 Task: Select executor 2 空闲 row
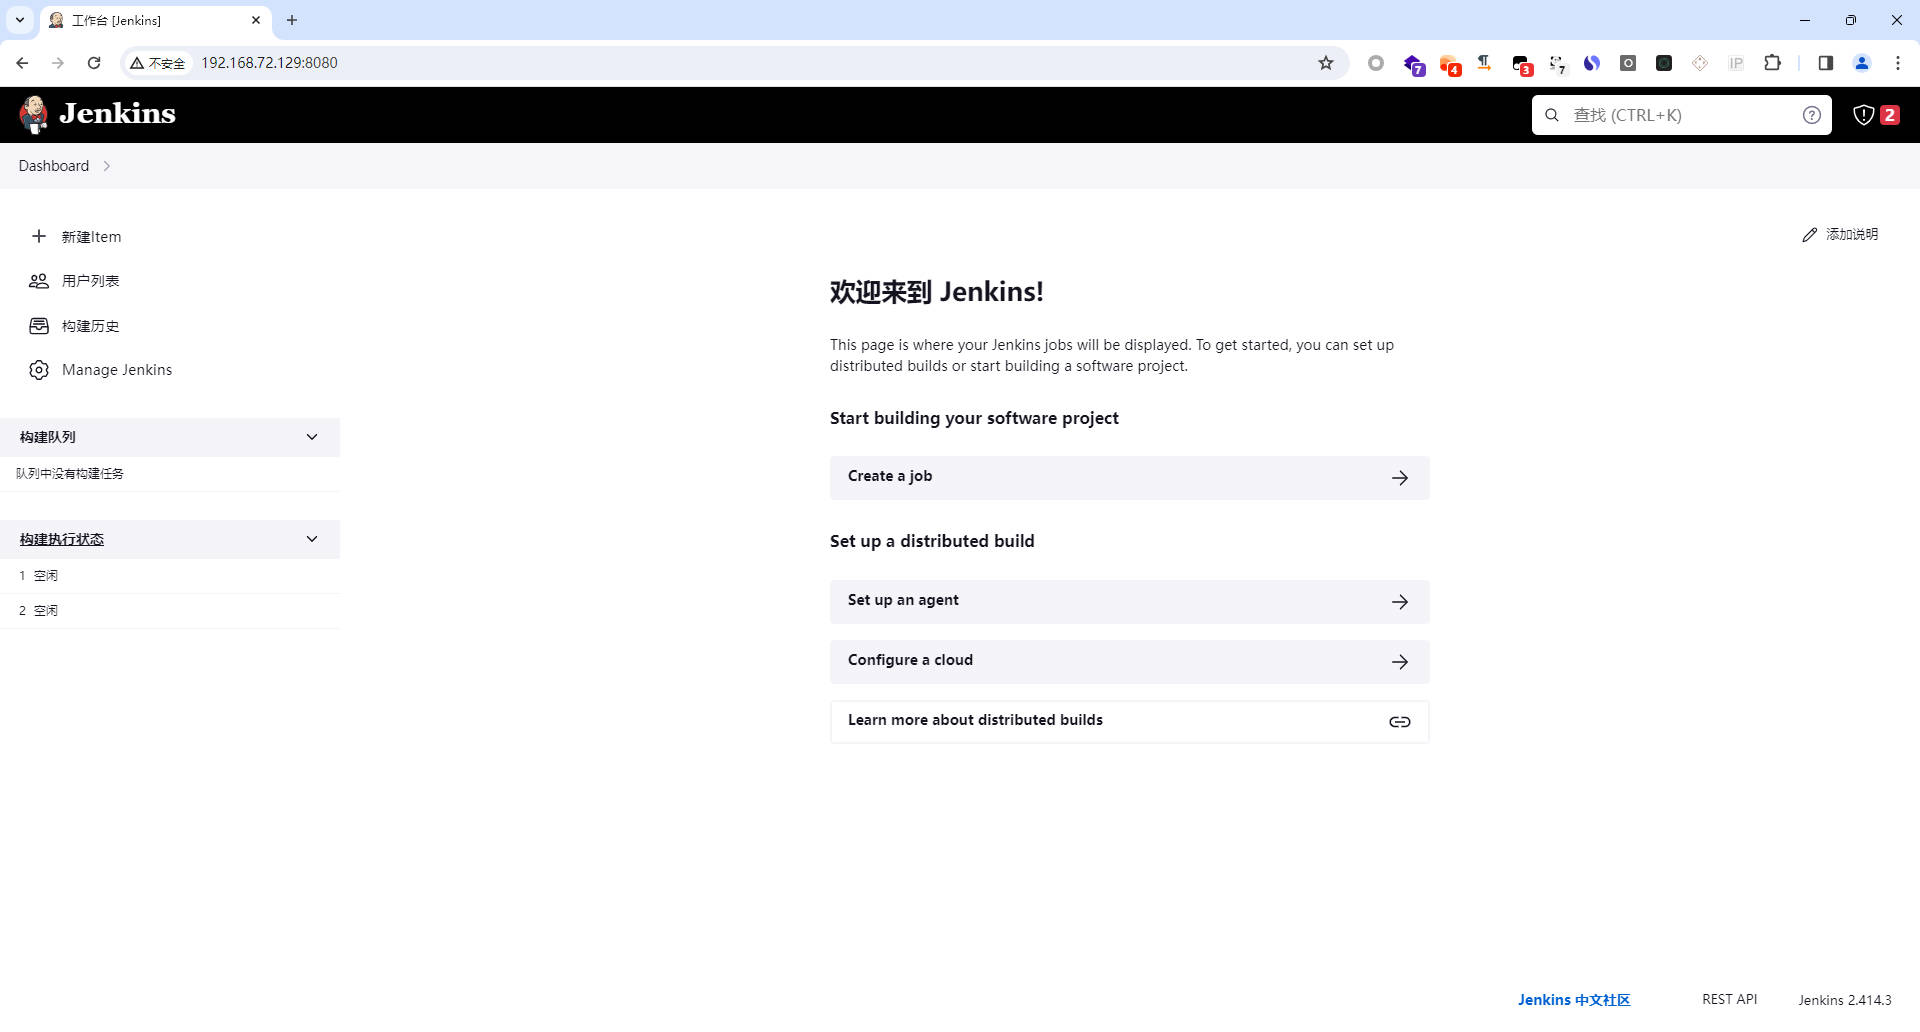coord(170,611)
